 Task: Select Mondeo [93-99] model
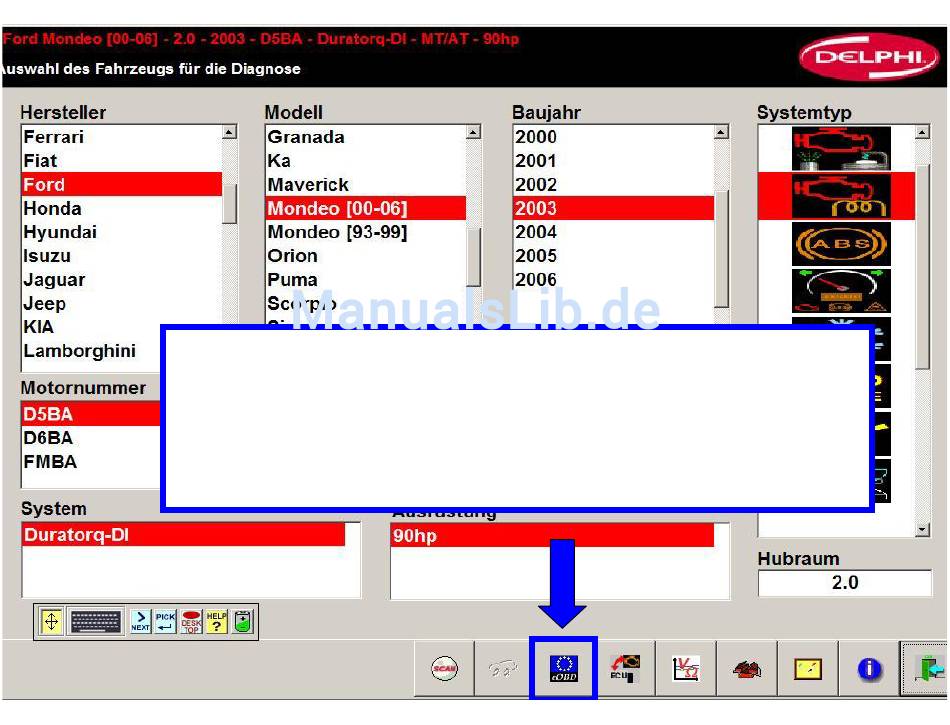coord(366,232)
